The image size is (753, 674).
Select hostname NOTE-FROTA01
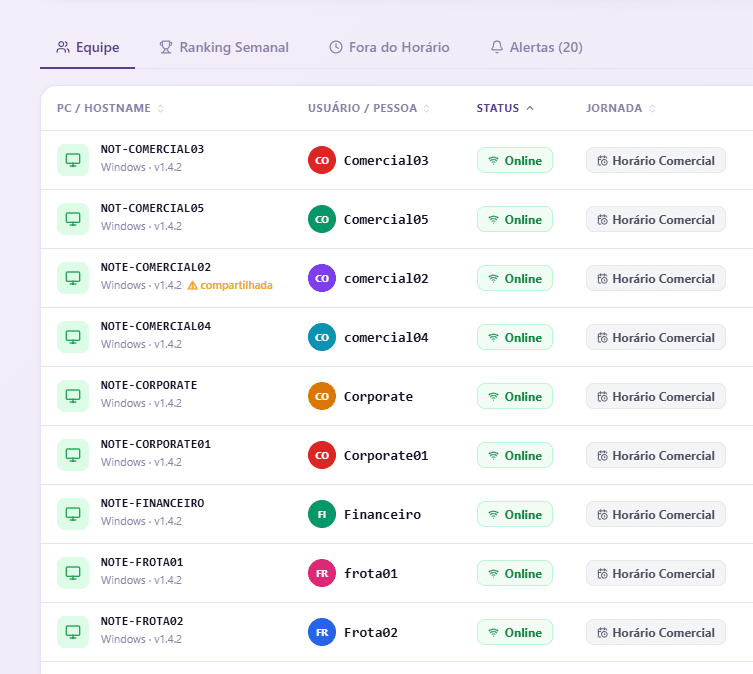[142, 563]
